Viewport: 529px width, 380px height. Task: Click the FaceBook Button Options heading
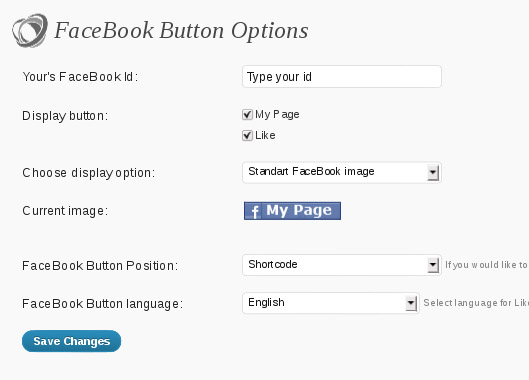[181, 31]
